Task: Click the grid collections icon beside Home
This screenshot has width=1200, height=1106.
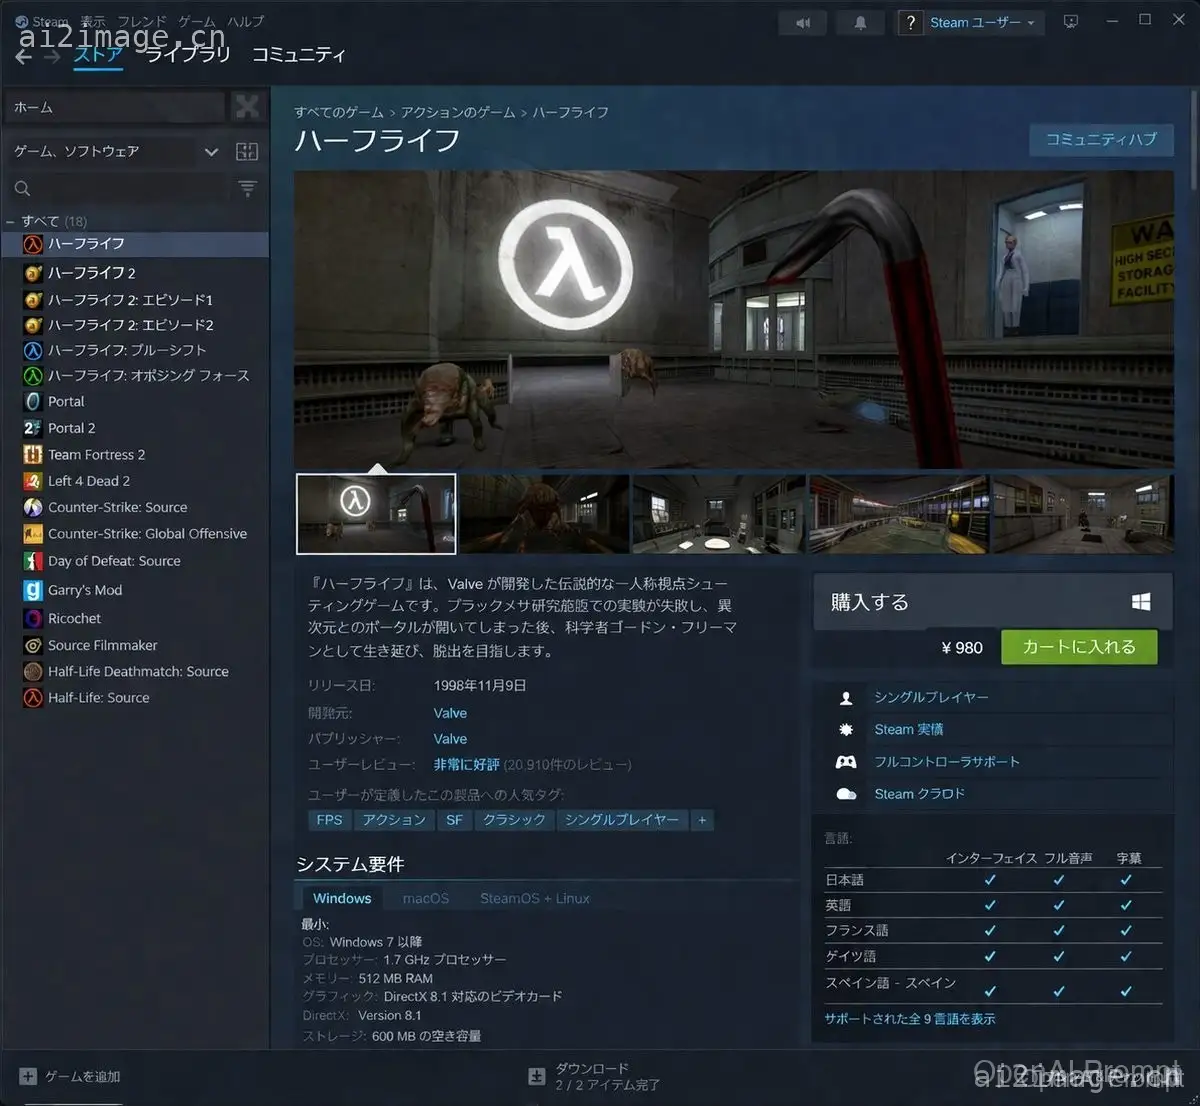Action: coord(246,106)
